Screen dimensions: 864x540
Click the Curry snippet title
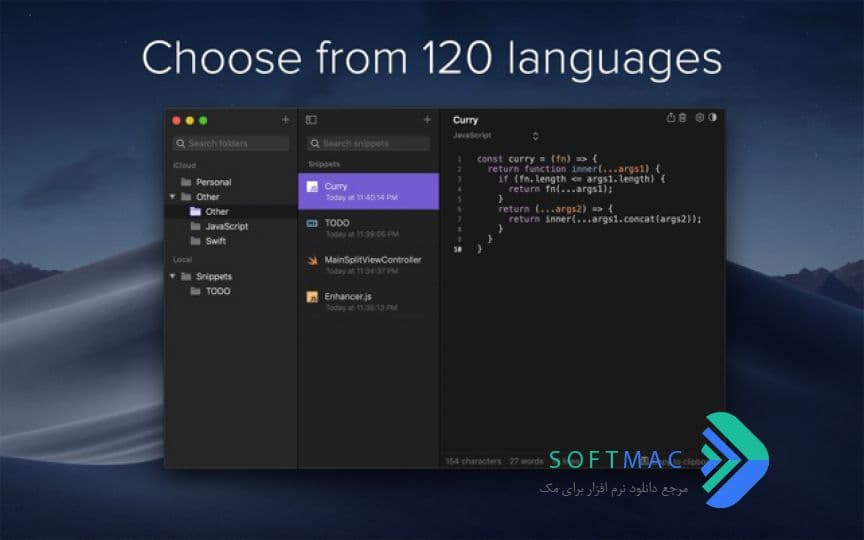point(466,120)
